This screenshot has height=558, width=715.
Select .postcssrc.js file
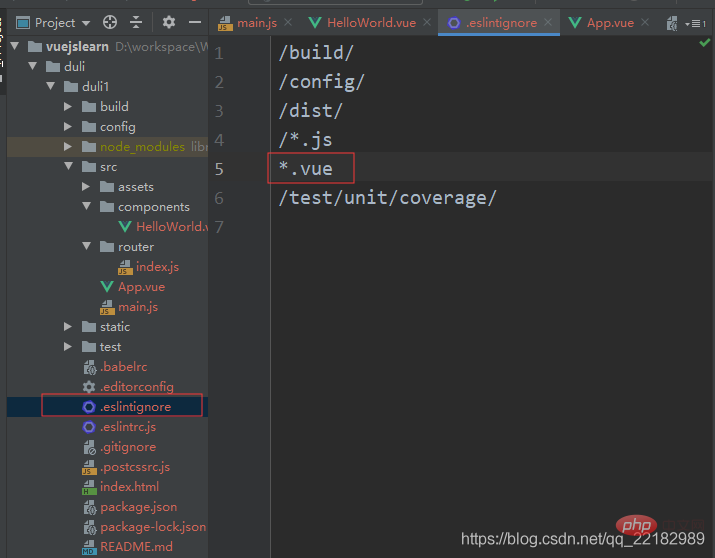point(135,467)
